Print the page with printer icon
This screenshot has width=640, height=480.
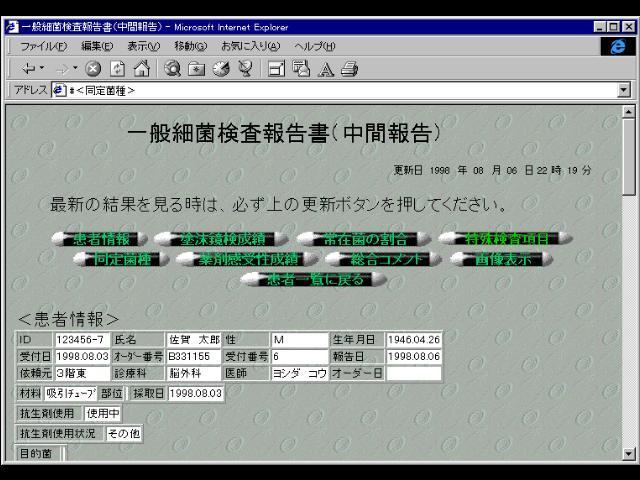348,69
